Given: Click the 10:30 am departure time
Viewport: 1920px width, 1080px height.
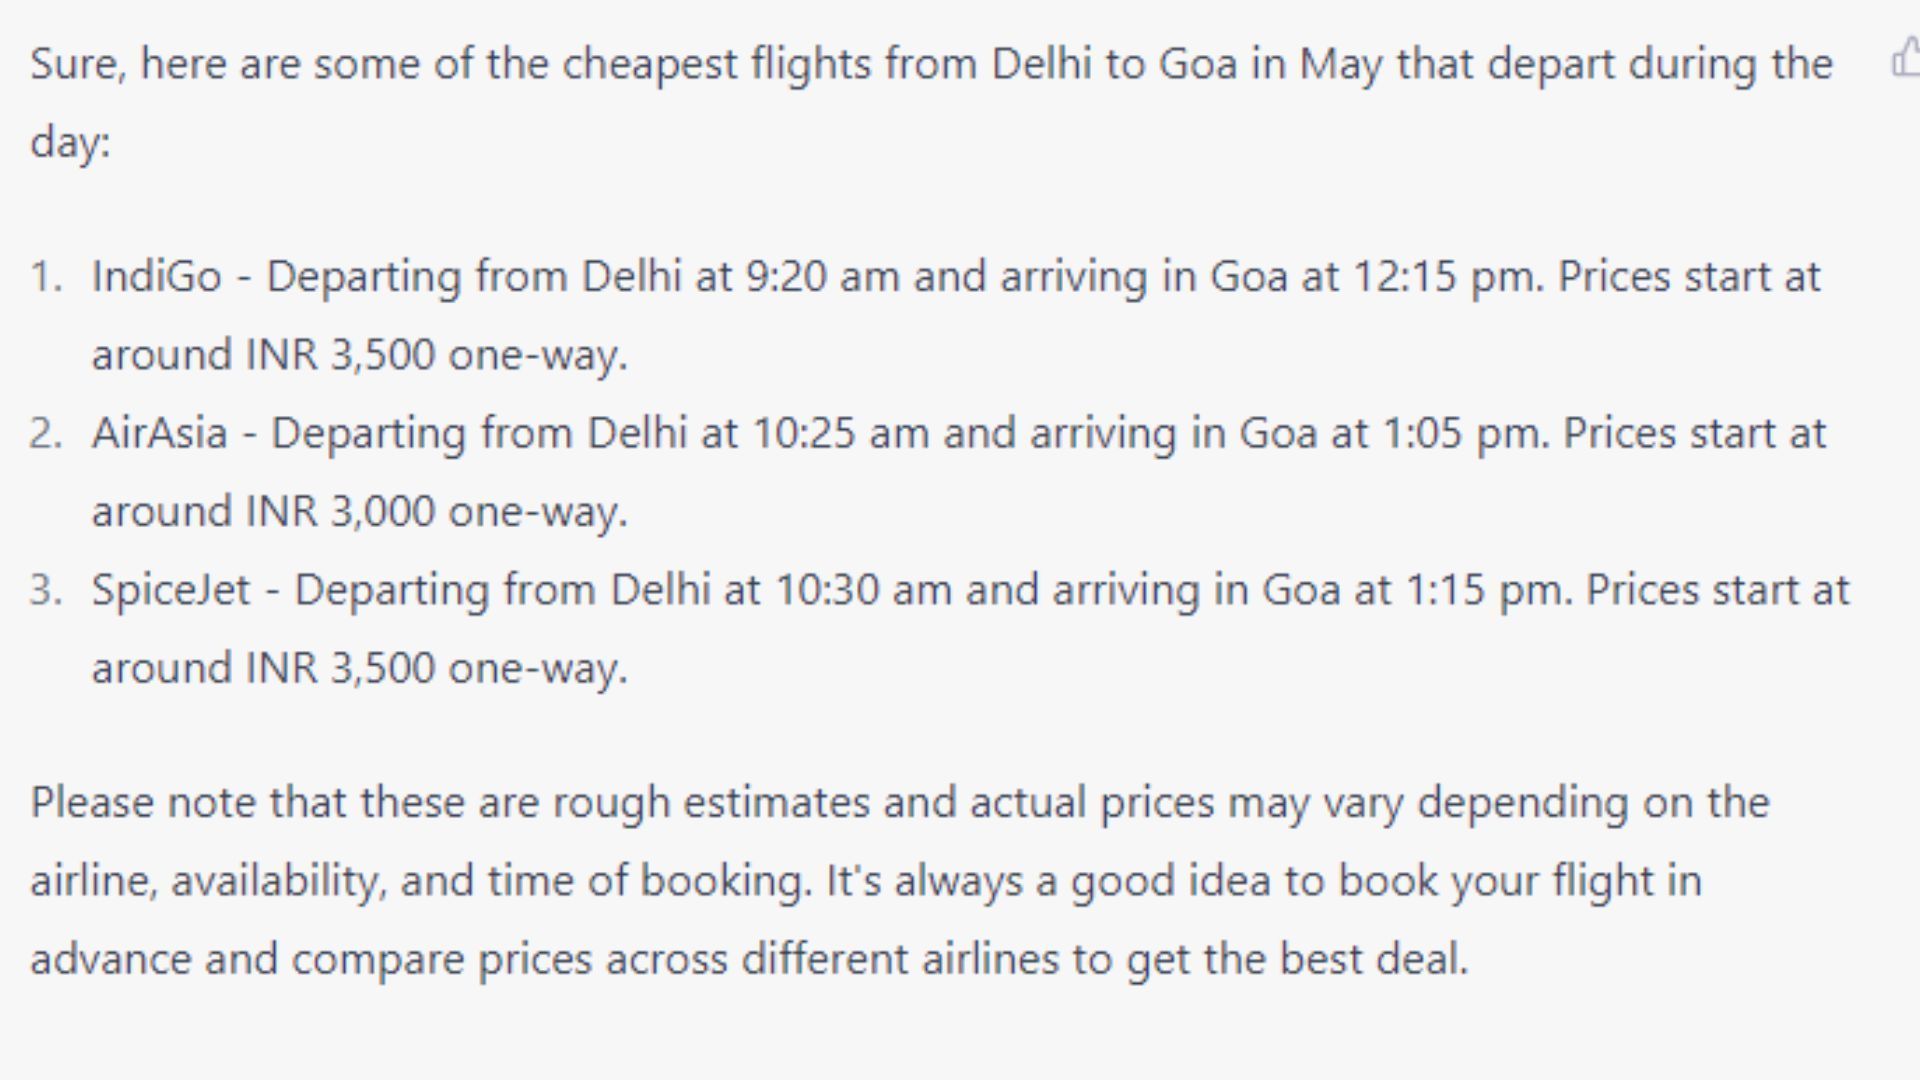Looking at the screenshot, I should 864,590.
